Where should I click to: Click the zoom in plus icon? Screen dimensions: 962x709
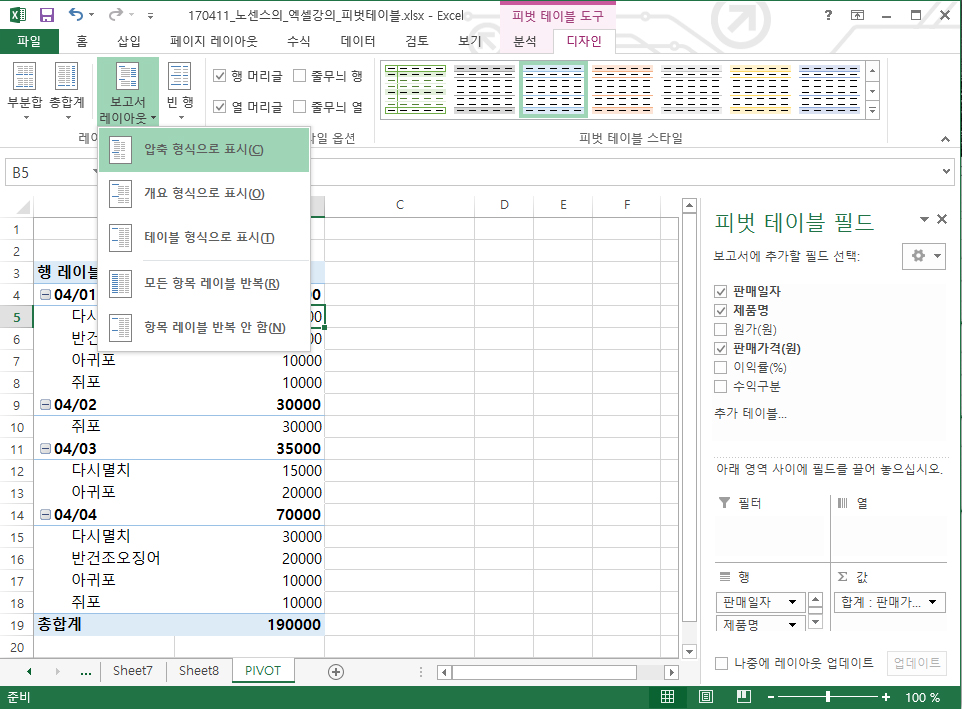tap(885, 697)
